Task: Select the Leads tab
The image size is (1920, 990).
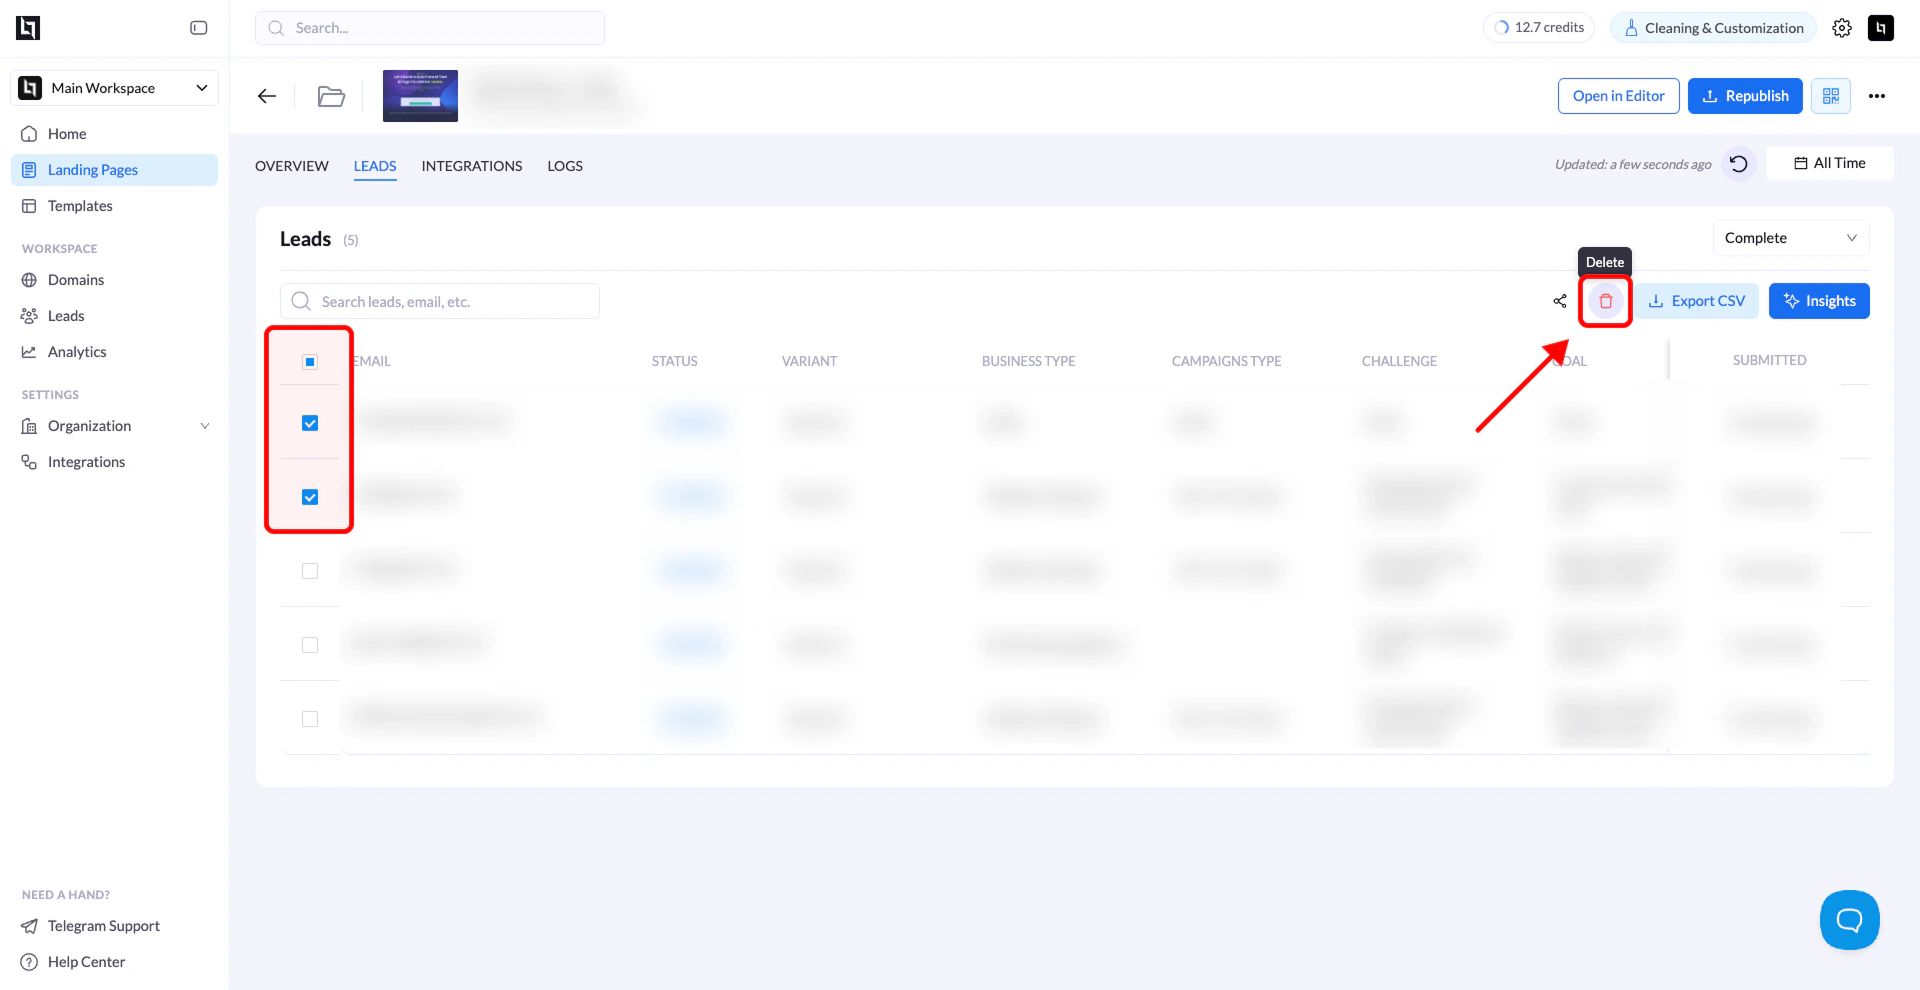Action: tap(375, 166)
